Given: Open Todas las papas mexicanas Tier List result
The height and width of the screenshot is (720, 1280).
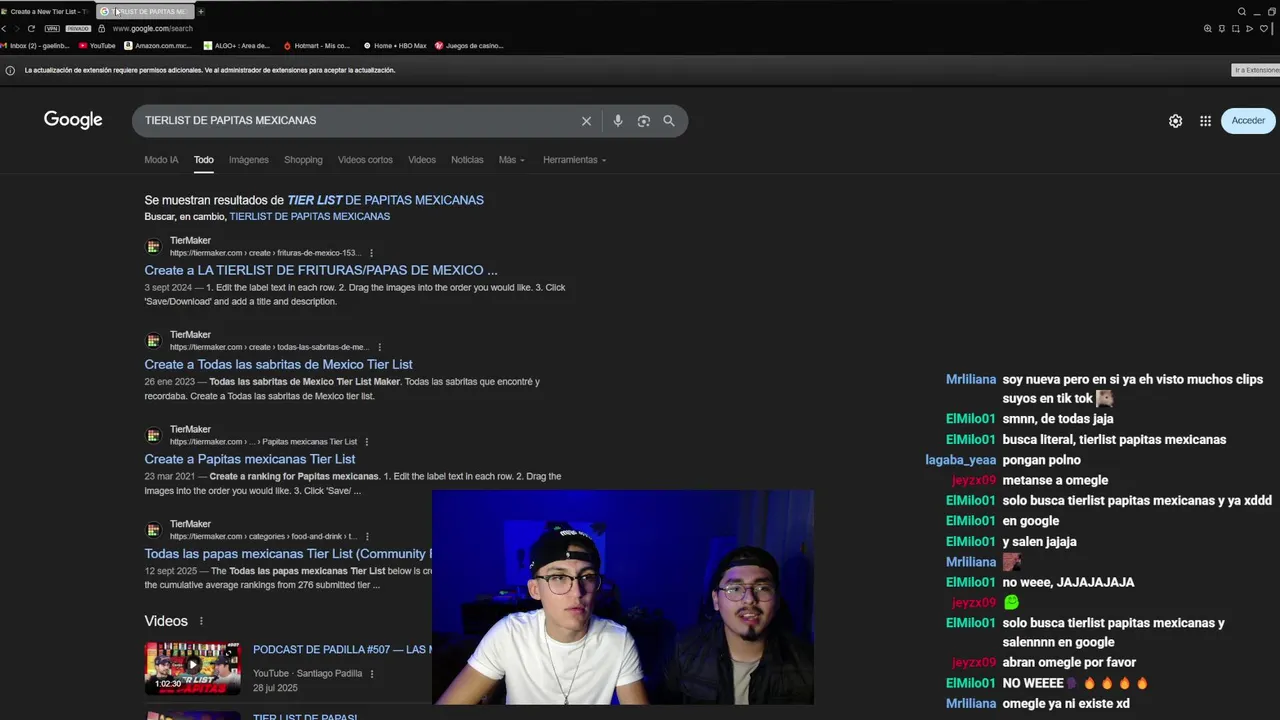Looking at the screenshot, I should 288,554.
